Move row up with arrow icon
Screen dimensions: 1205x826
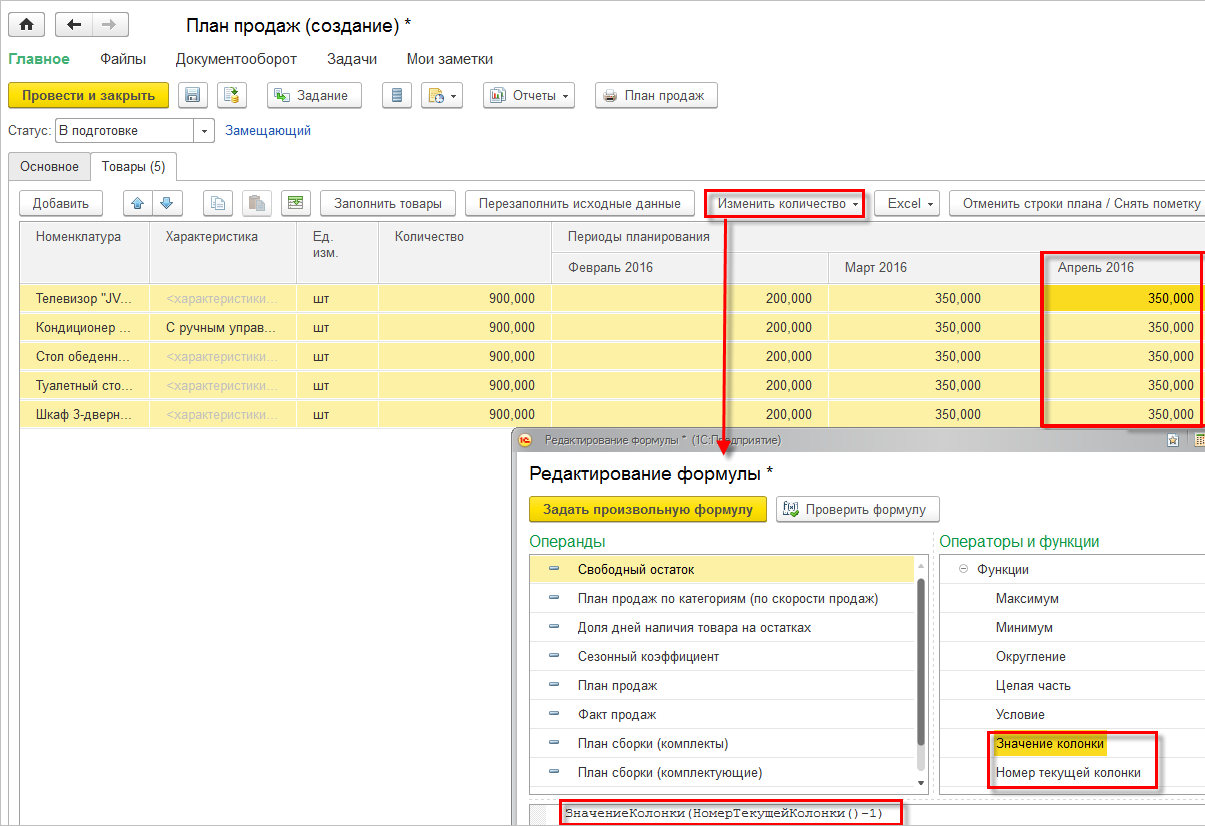coord(138,203)
